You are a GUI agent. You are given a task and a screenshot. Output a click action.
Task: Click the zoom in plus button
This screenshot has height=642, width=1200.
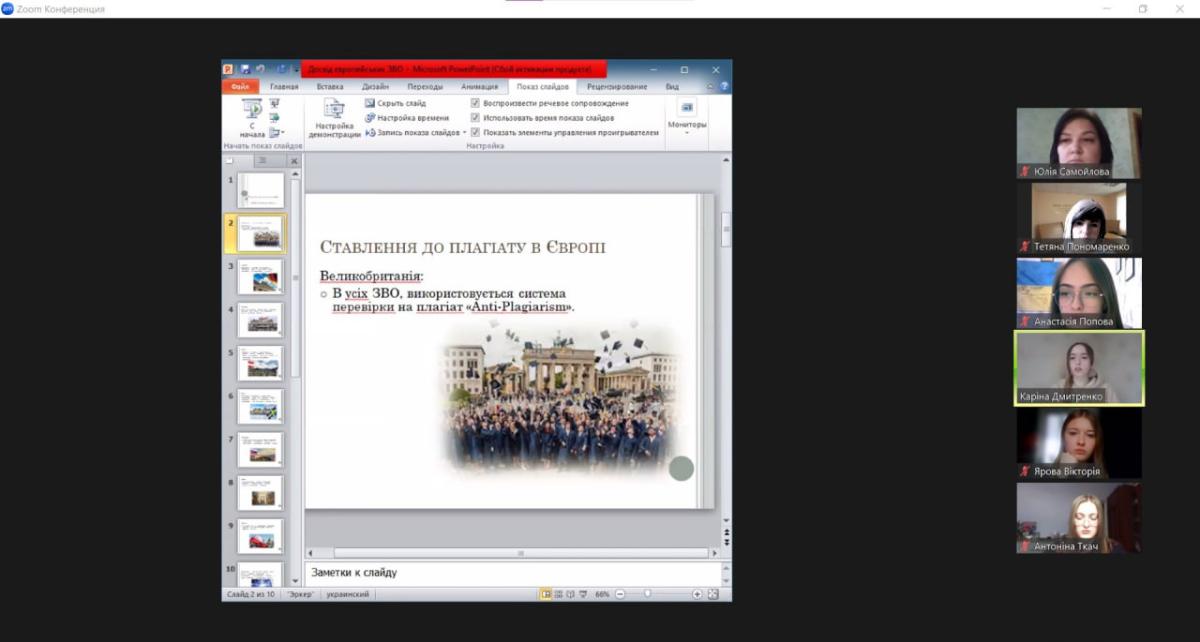point(697,594)
